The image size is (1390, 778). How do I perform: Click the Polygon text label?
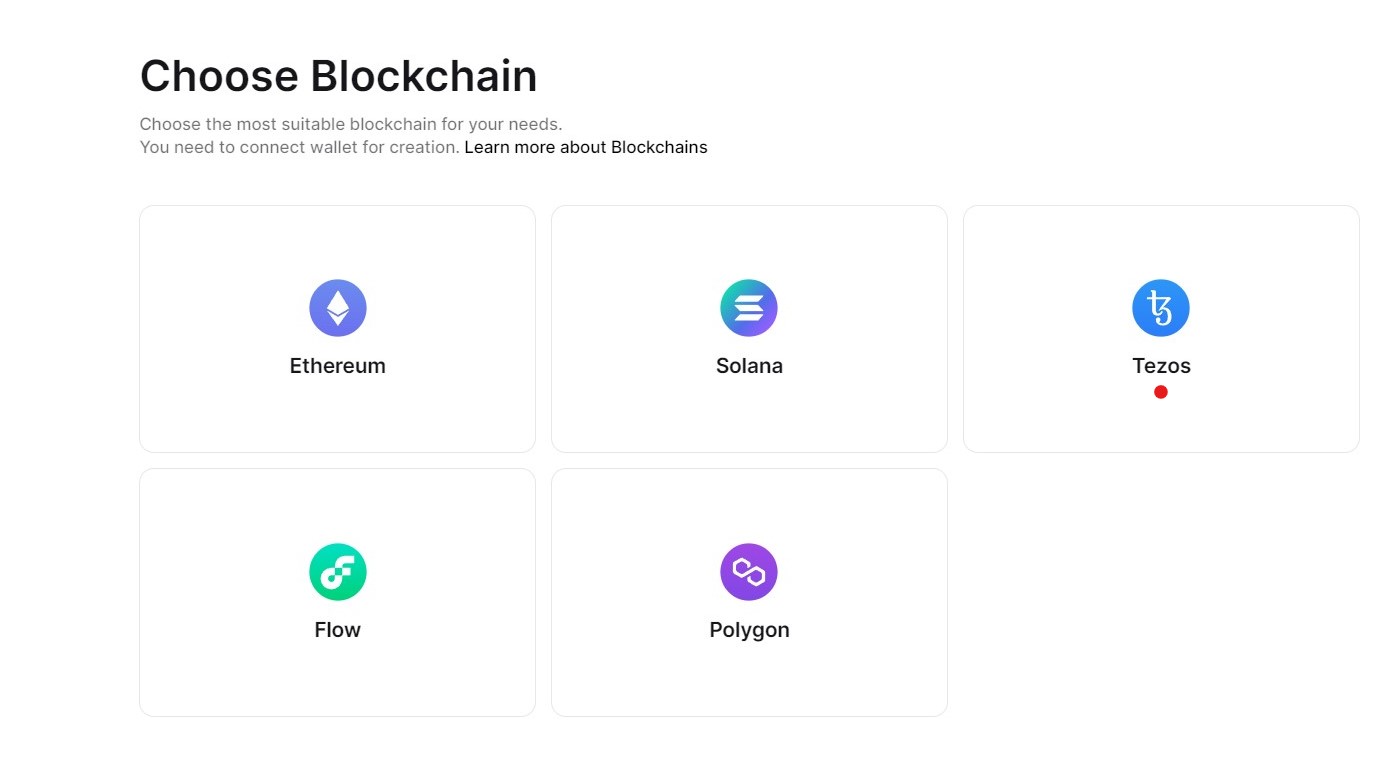(749, 630)
